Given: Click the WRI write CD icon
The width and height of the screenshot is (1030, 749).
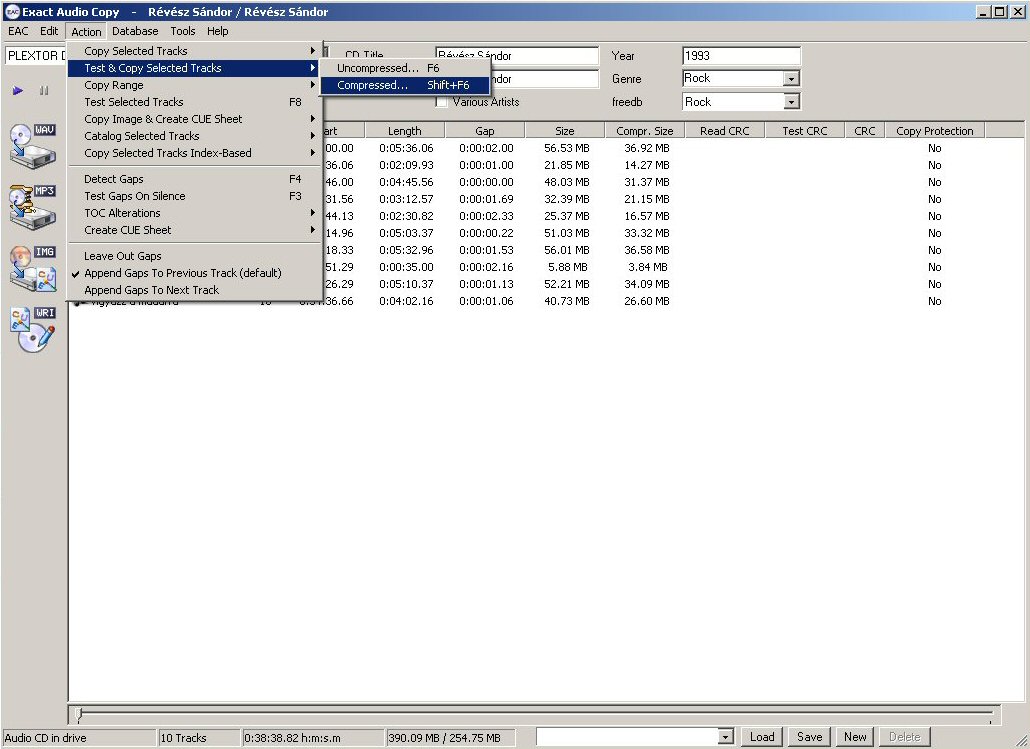Looking at the screenshot, I should coord(33,330).
